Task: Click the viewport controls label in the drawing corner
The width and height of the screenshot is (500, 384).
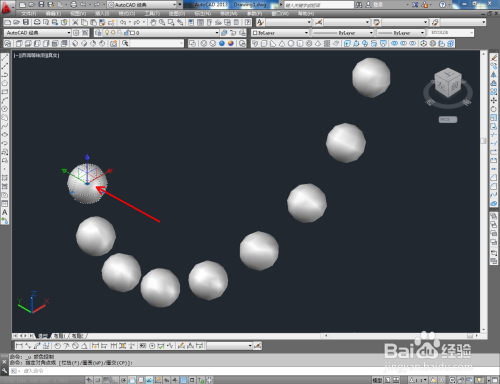Action: point(36,56)
